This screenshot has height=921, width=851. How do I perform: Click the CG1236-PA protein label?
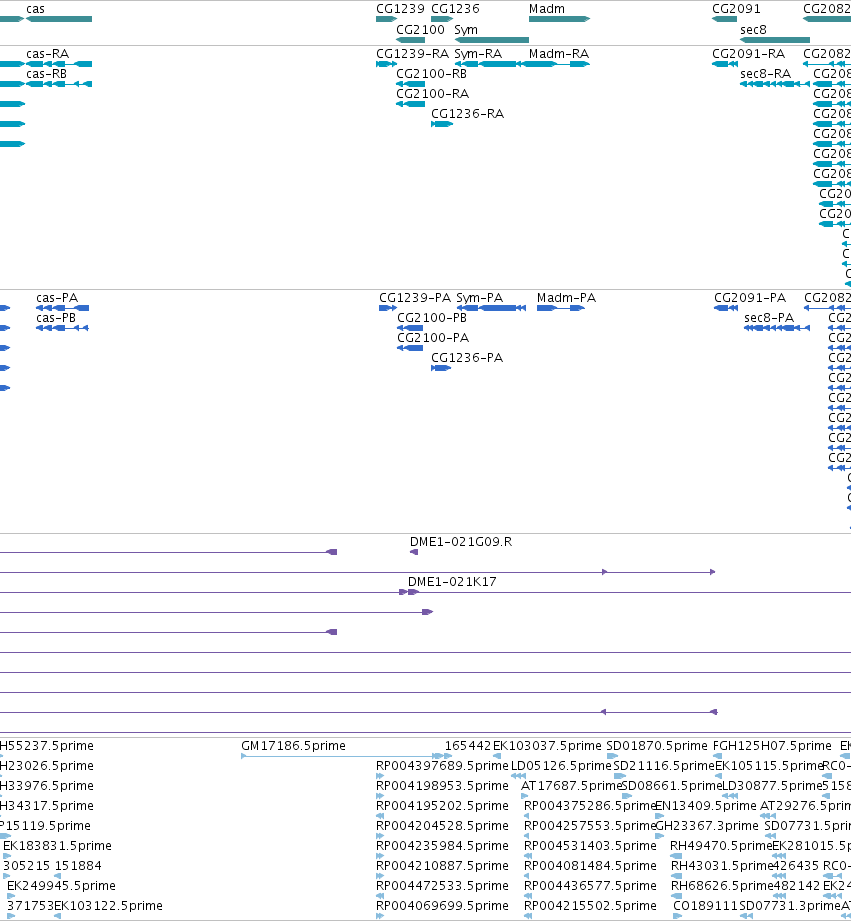click(467, 358)
